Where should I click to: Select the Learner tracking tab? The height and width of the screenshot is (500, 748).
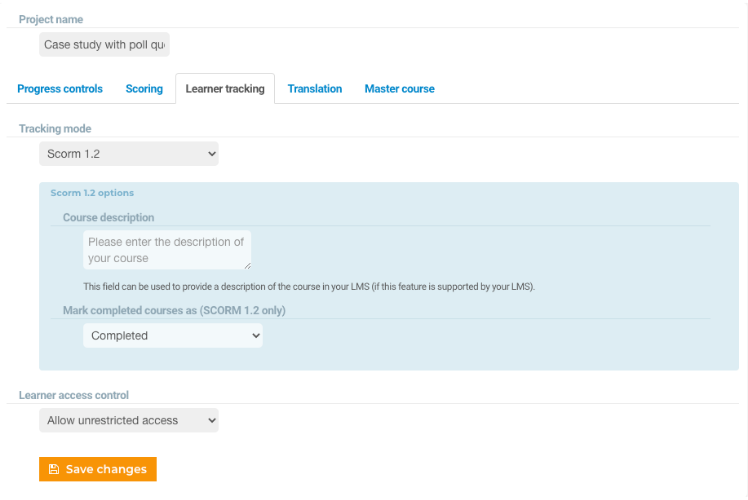[225, 89]
